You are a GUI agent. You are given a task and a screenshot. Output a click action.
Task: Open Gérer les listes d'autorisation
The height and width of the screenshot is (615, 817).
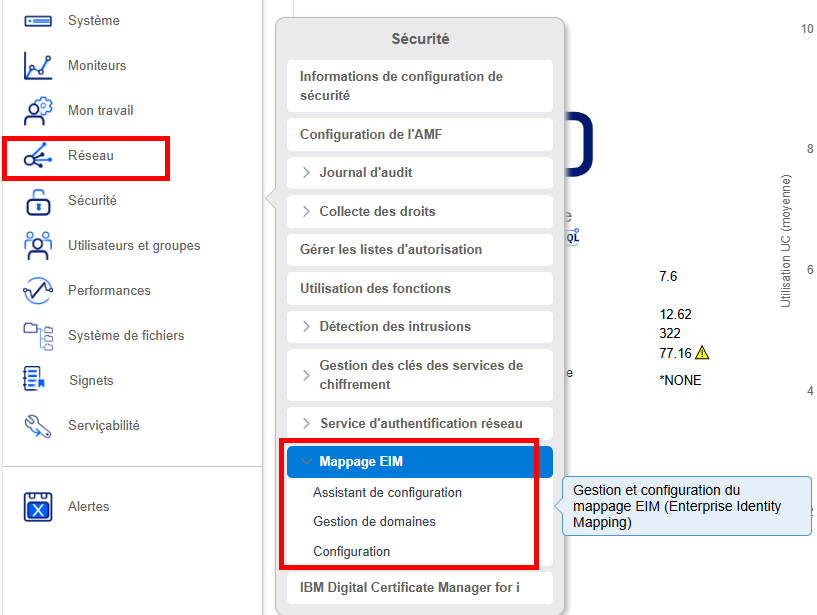coord(390,250)
